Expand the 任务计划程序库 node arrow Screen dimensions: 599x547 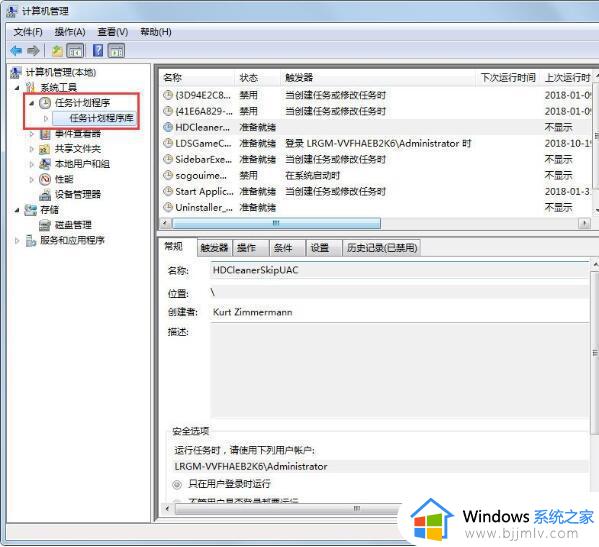(45, 118)
